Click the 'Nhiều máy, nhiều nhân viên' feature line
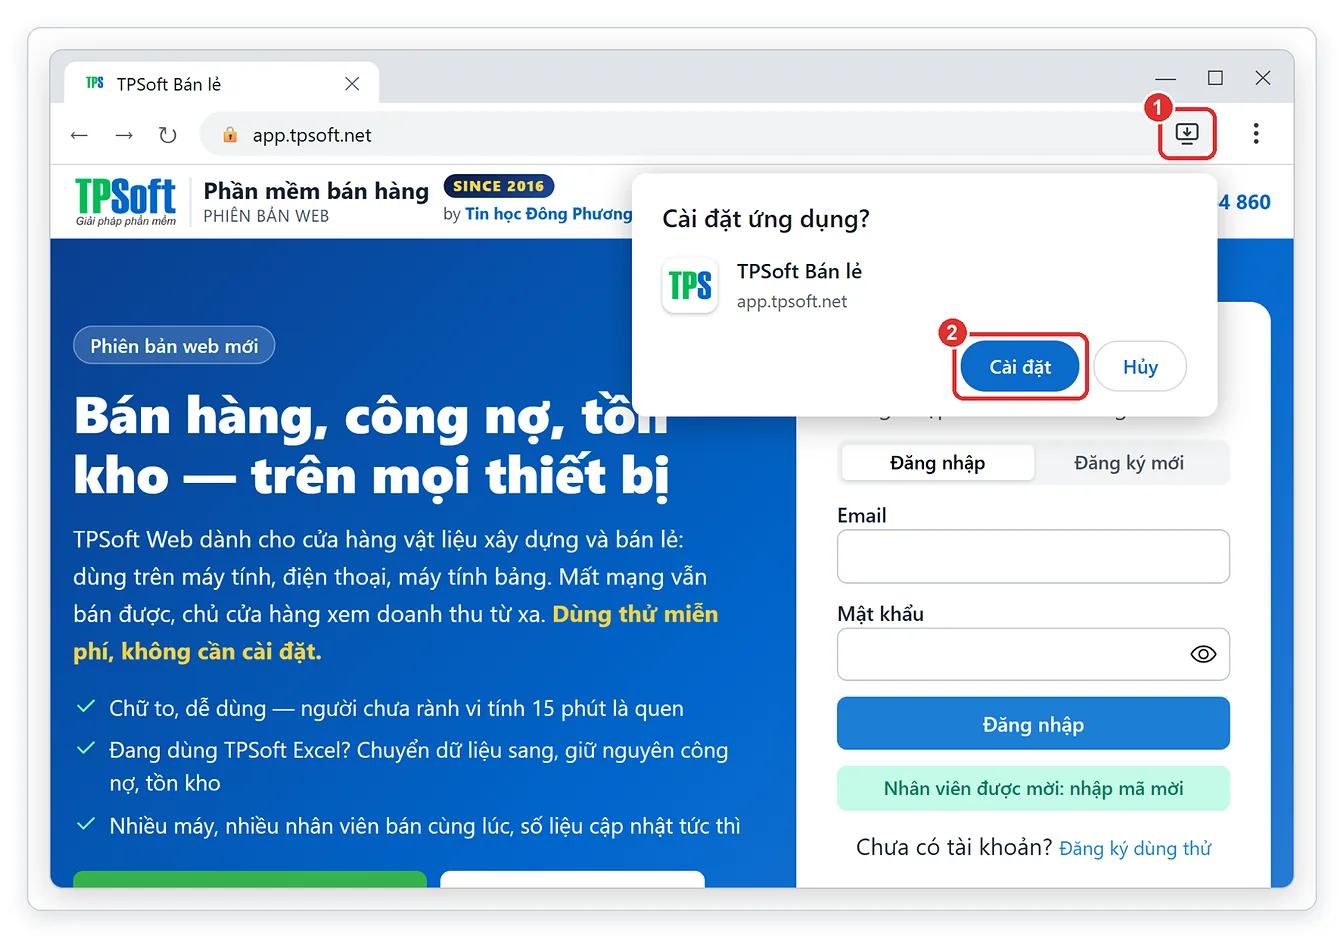This screenshot has height=938, width=1344. click(x=425, y=826)
